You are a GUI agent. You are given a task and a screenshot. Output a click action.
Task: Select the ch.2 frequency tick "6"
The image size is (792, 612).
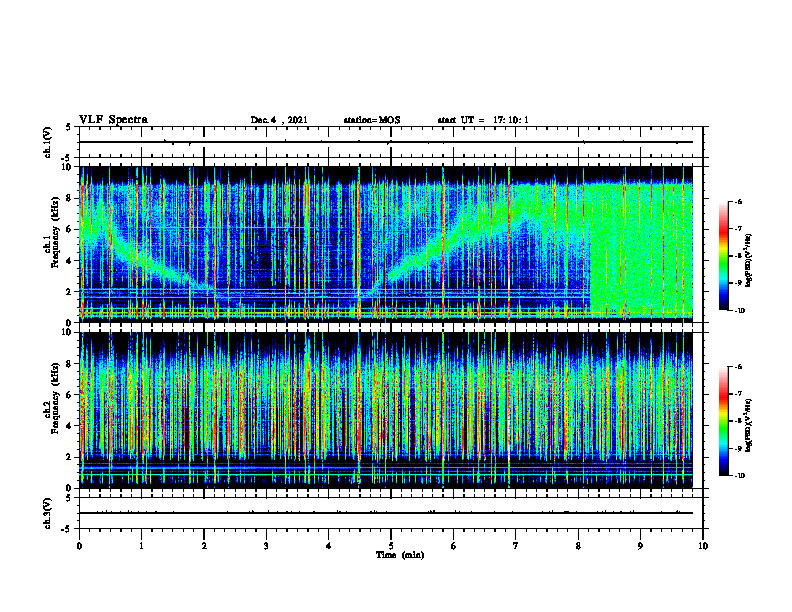70,395
